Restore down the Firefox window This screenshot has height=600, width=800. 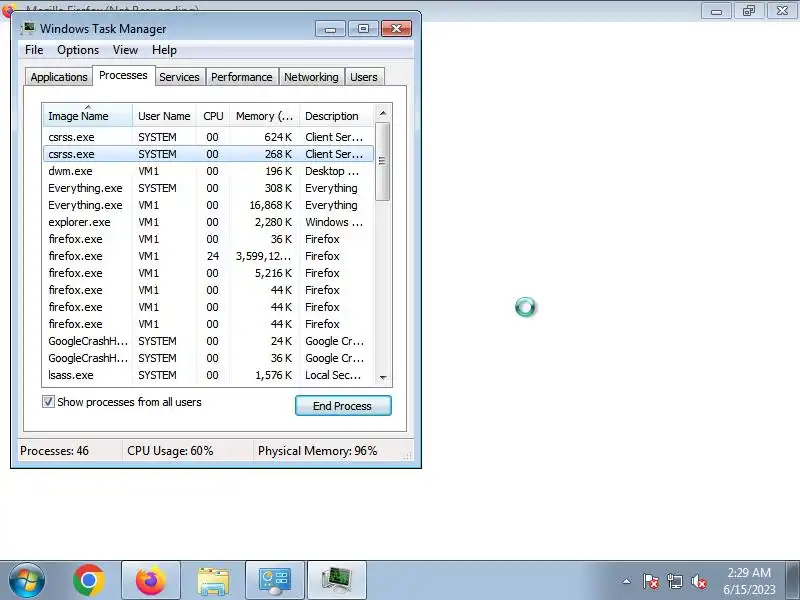(749, 11)
